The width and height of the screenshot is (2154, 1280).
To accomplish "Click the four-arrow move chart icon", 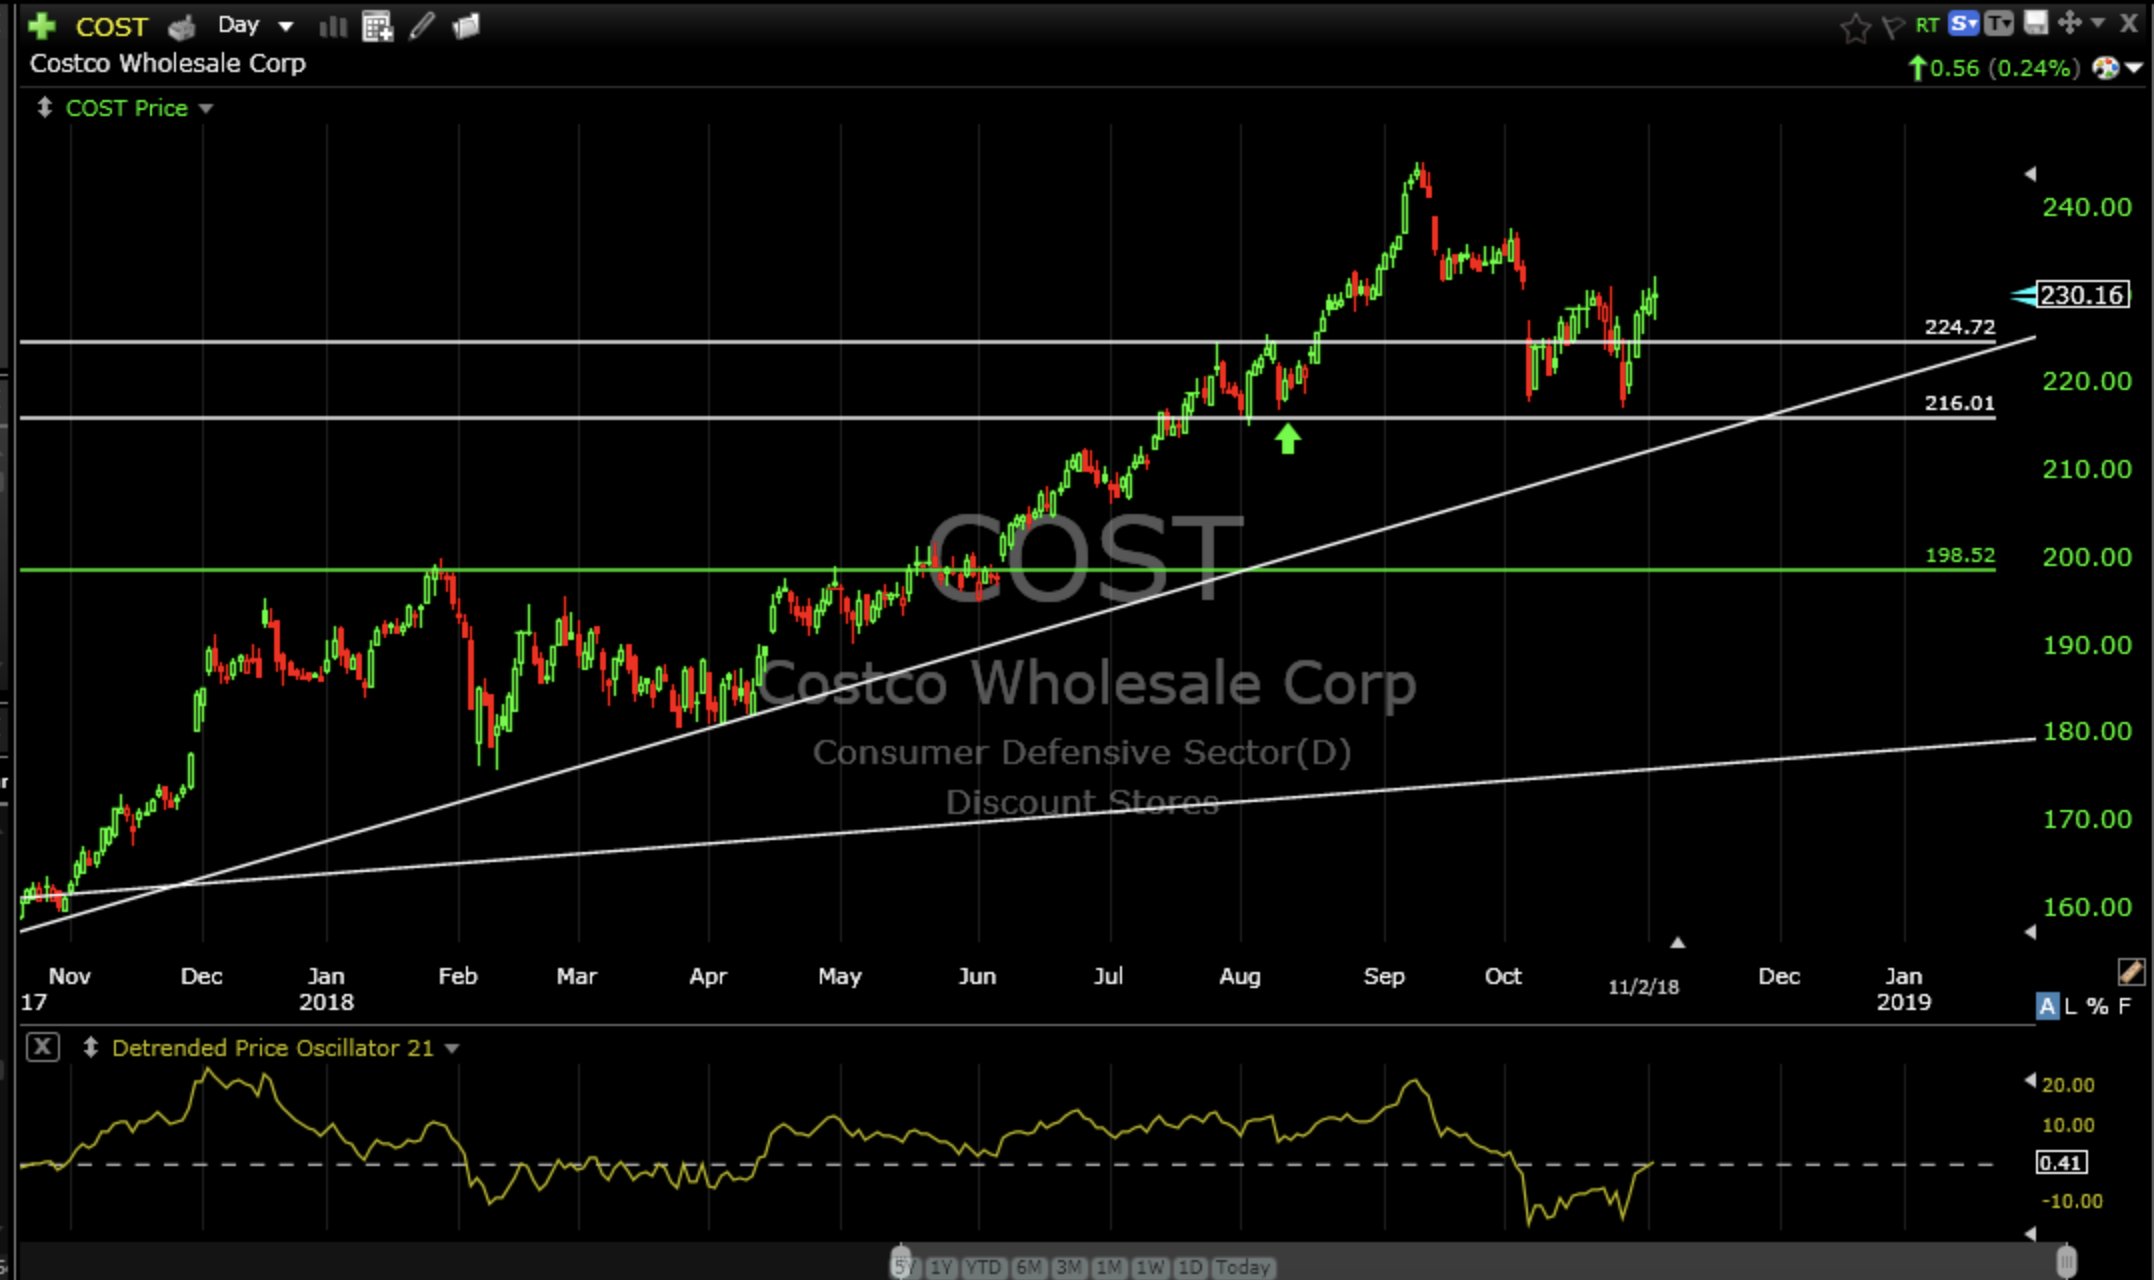I will click(x=2069, y=23).
